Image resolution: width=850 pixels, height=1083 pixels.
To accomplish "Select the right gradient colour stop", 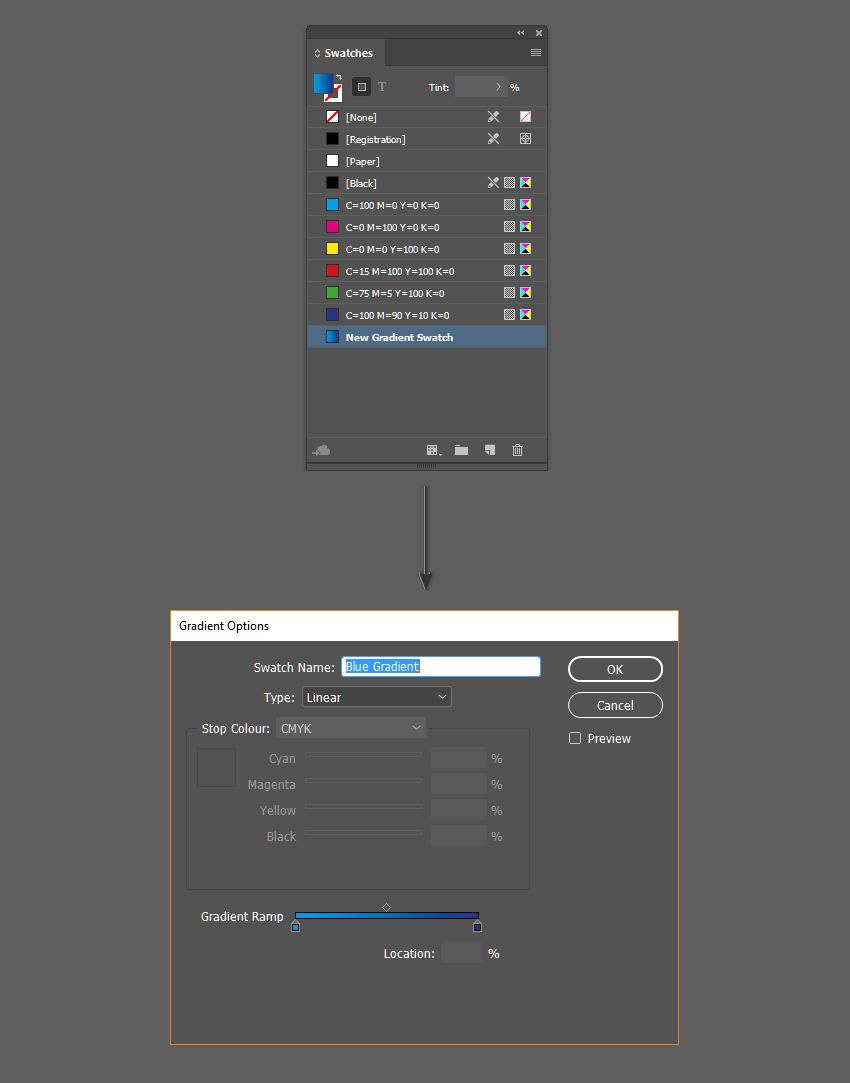I will (477, 926).
